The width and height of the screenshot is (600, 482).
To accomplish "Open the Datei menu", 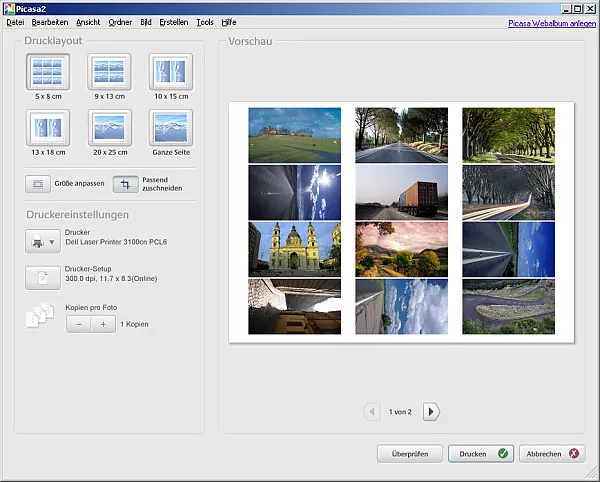I will point(15,21).
